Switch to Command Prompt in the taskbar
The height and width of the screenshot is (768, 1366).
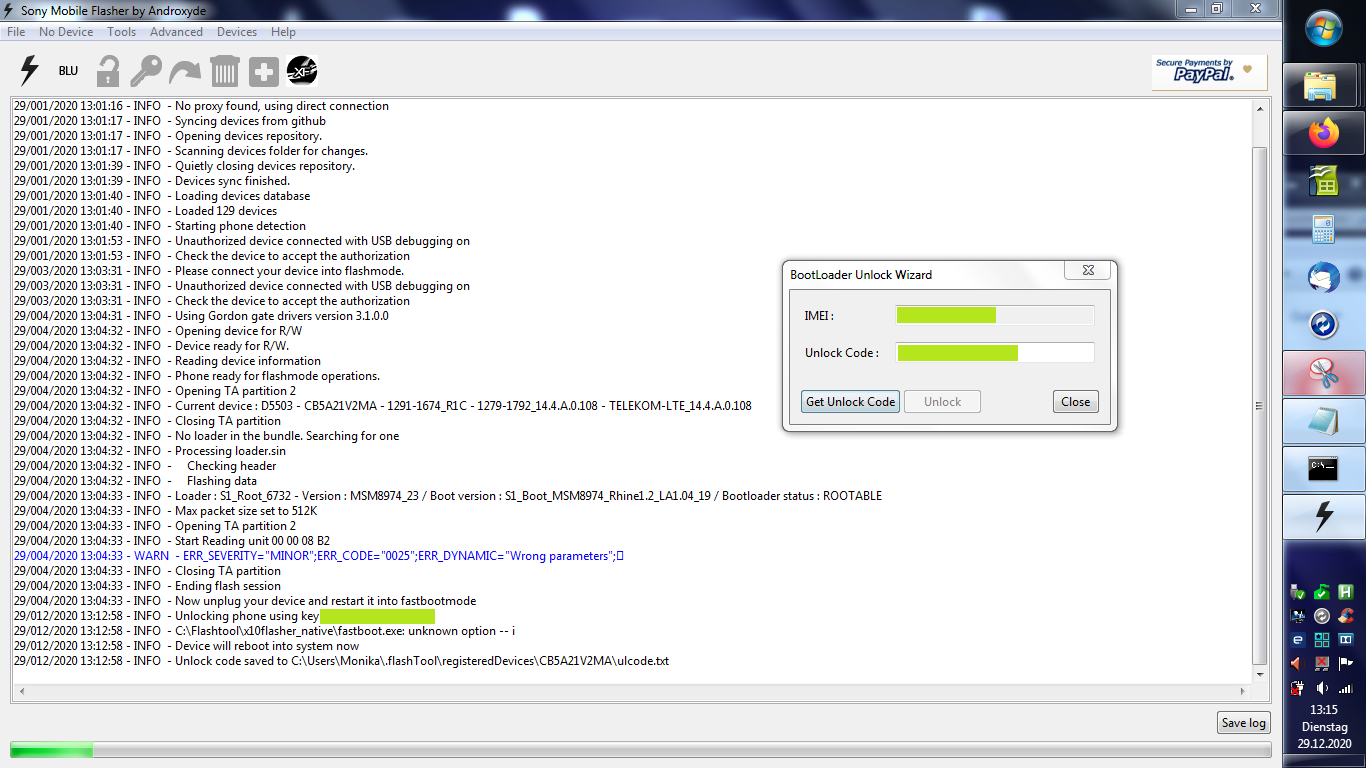click(x=1324, y=469)
